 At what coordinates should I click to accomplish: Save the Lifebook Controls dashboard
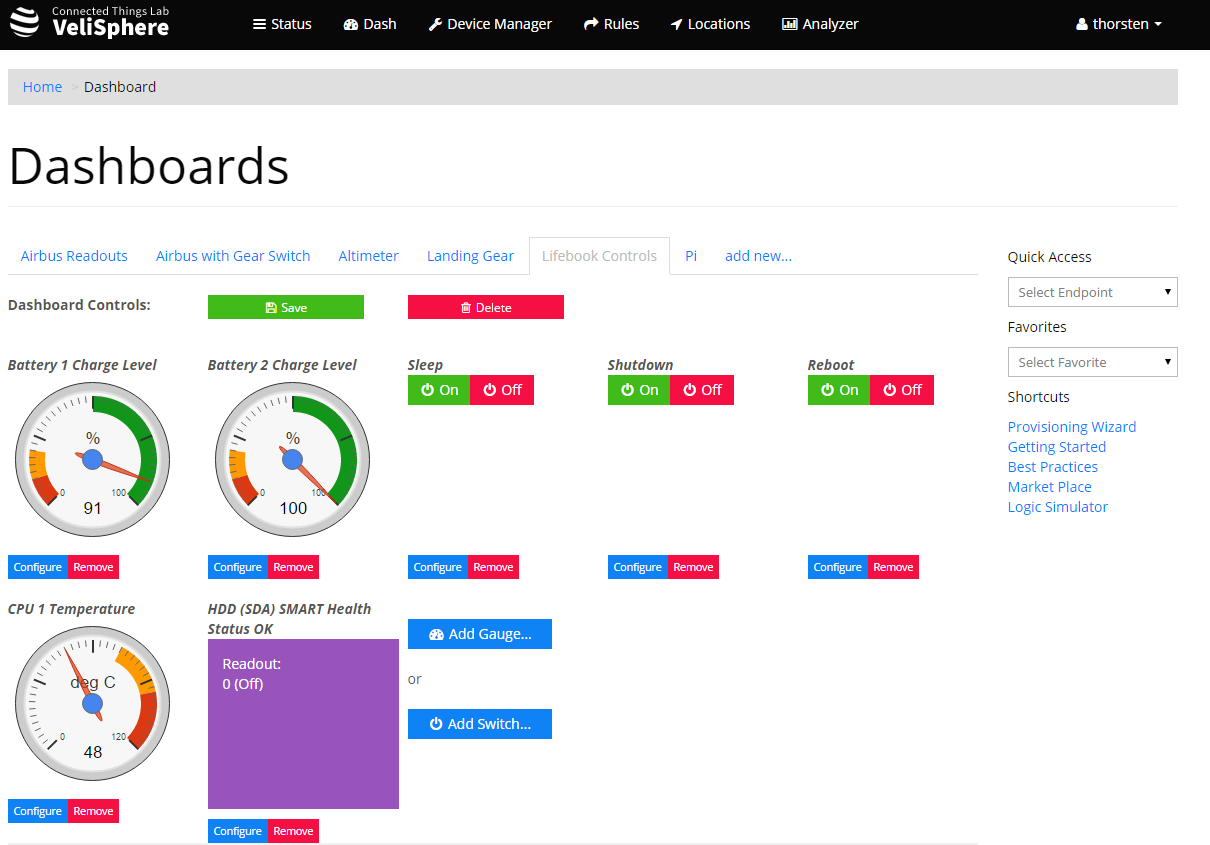(285, 306)
